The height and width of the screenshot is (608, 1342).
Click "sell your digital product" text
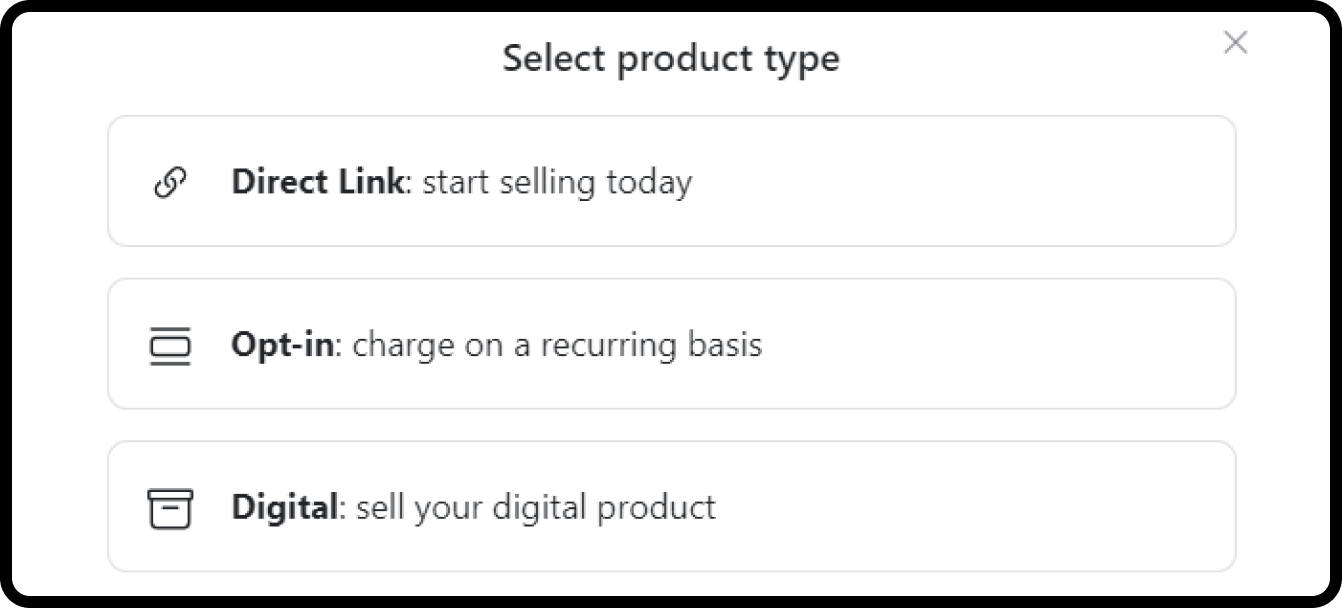click(536, 507)
